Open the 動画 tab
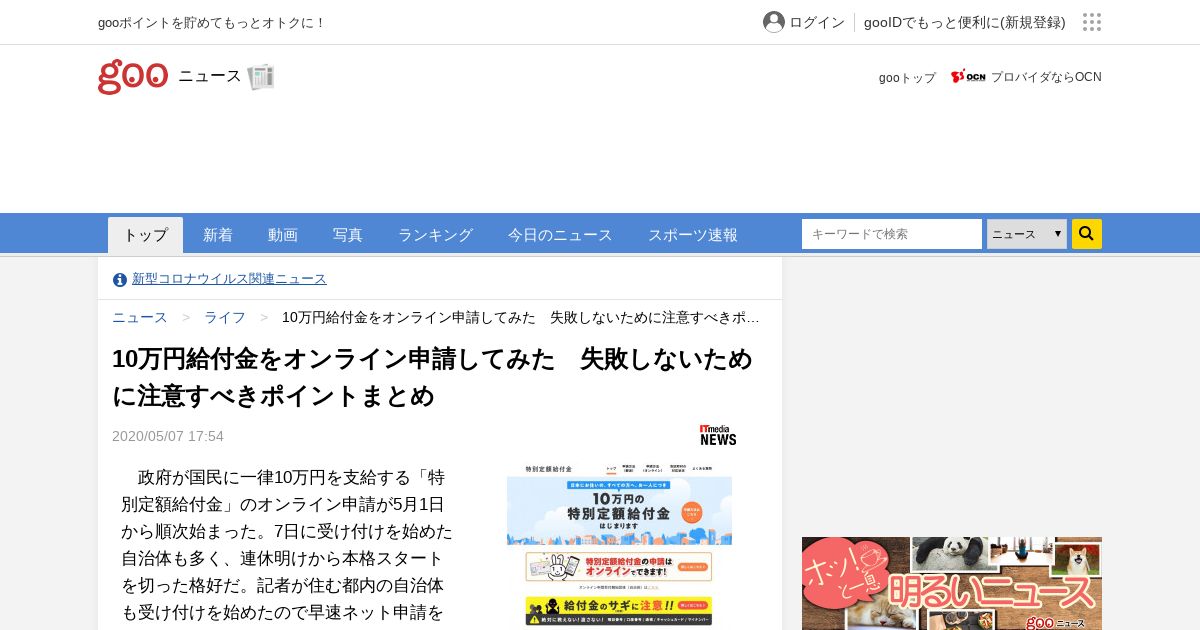The height and width of the screenshot is (630, 1200). (x=283, y=235)
